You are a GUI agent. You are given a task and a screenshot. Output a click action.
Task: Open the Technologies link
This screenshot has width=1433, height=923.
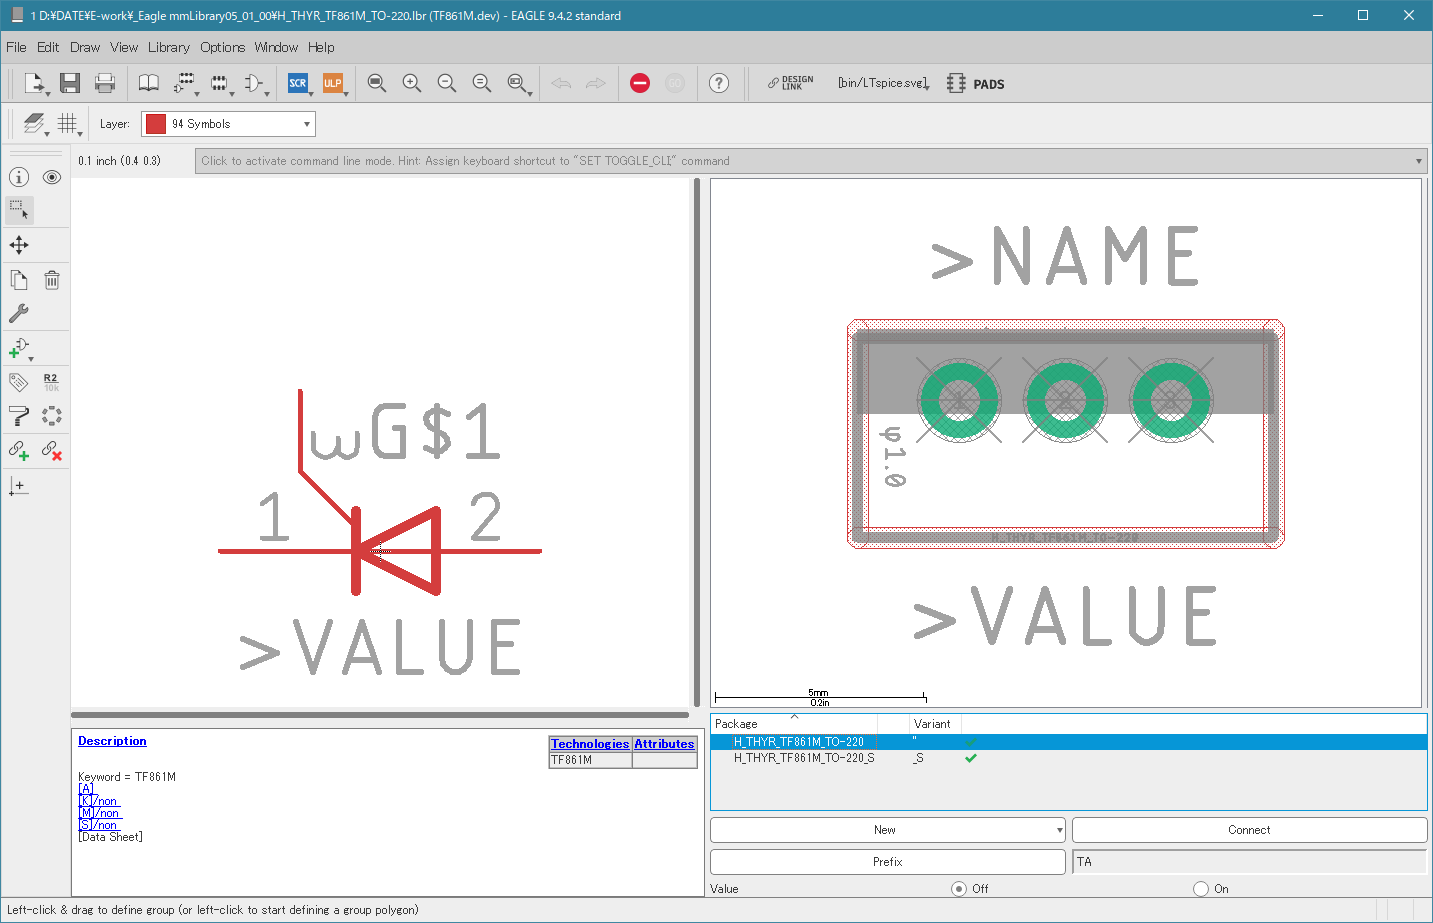pos(590,744)
